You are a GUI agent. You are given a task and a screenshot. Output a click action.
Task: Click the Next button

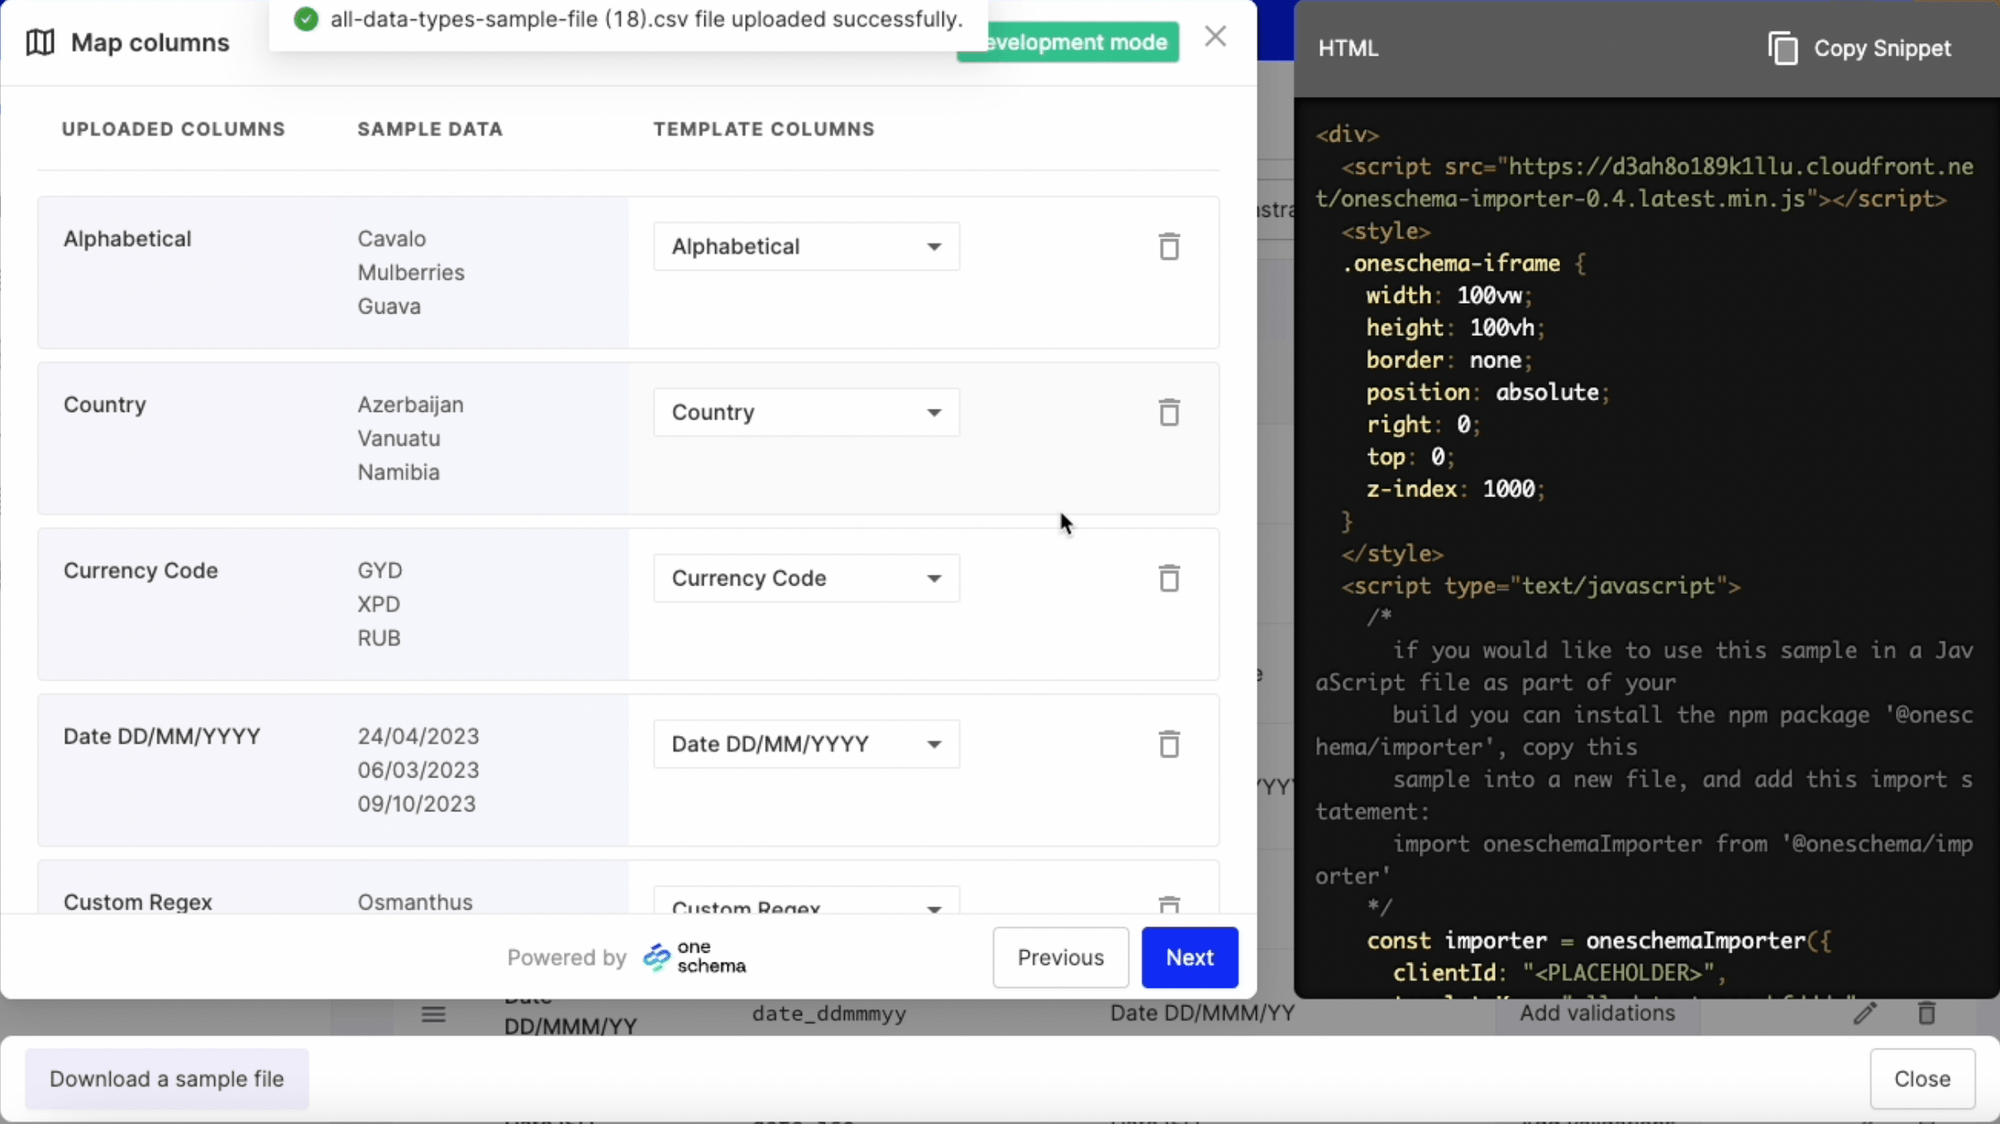click(x=1189, y=957)
